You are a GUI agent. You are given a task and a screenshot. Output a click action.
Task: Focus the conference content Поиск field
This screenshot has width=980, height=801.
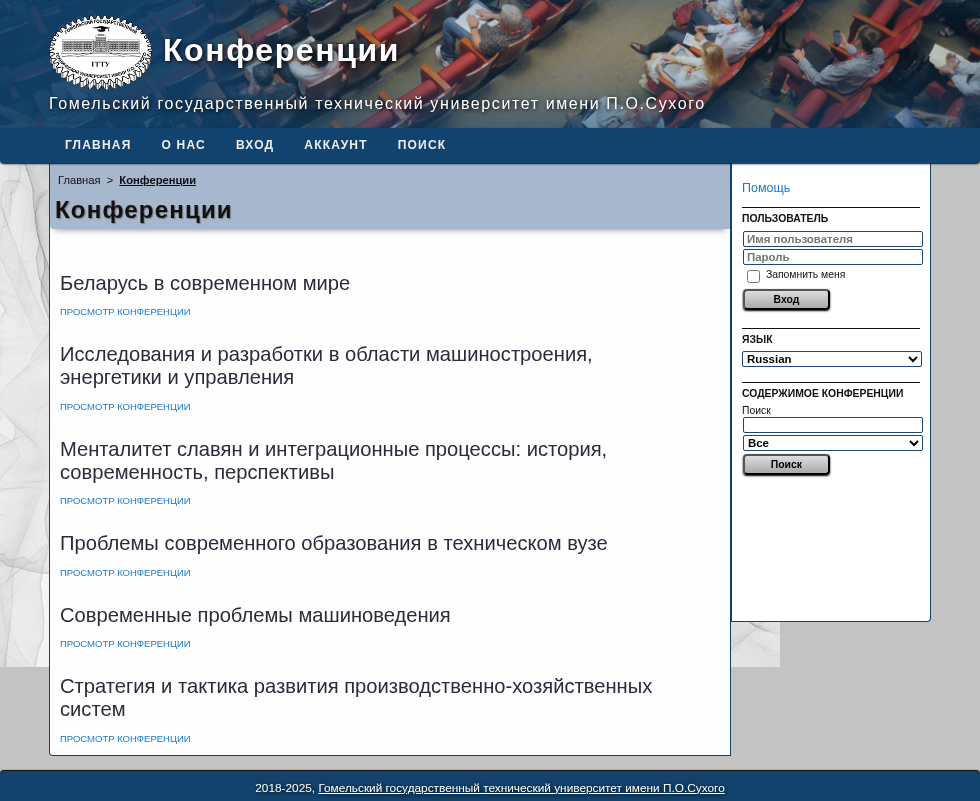832,425
